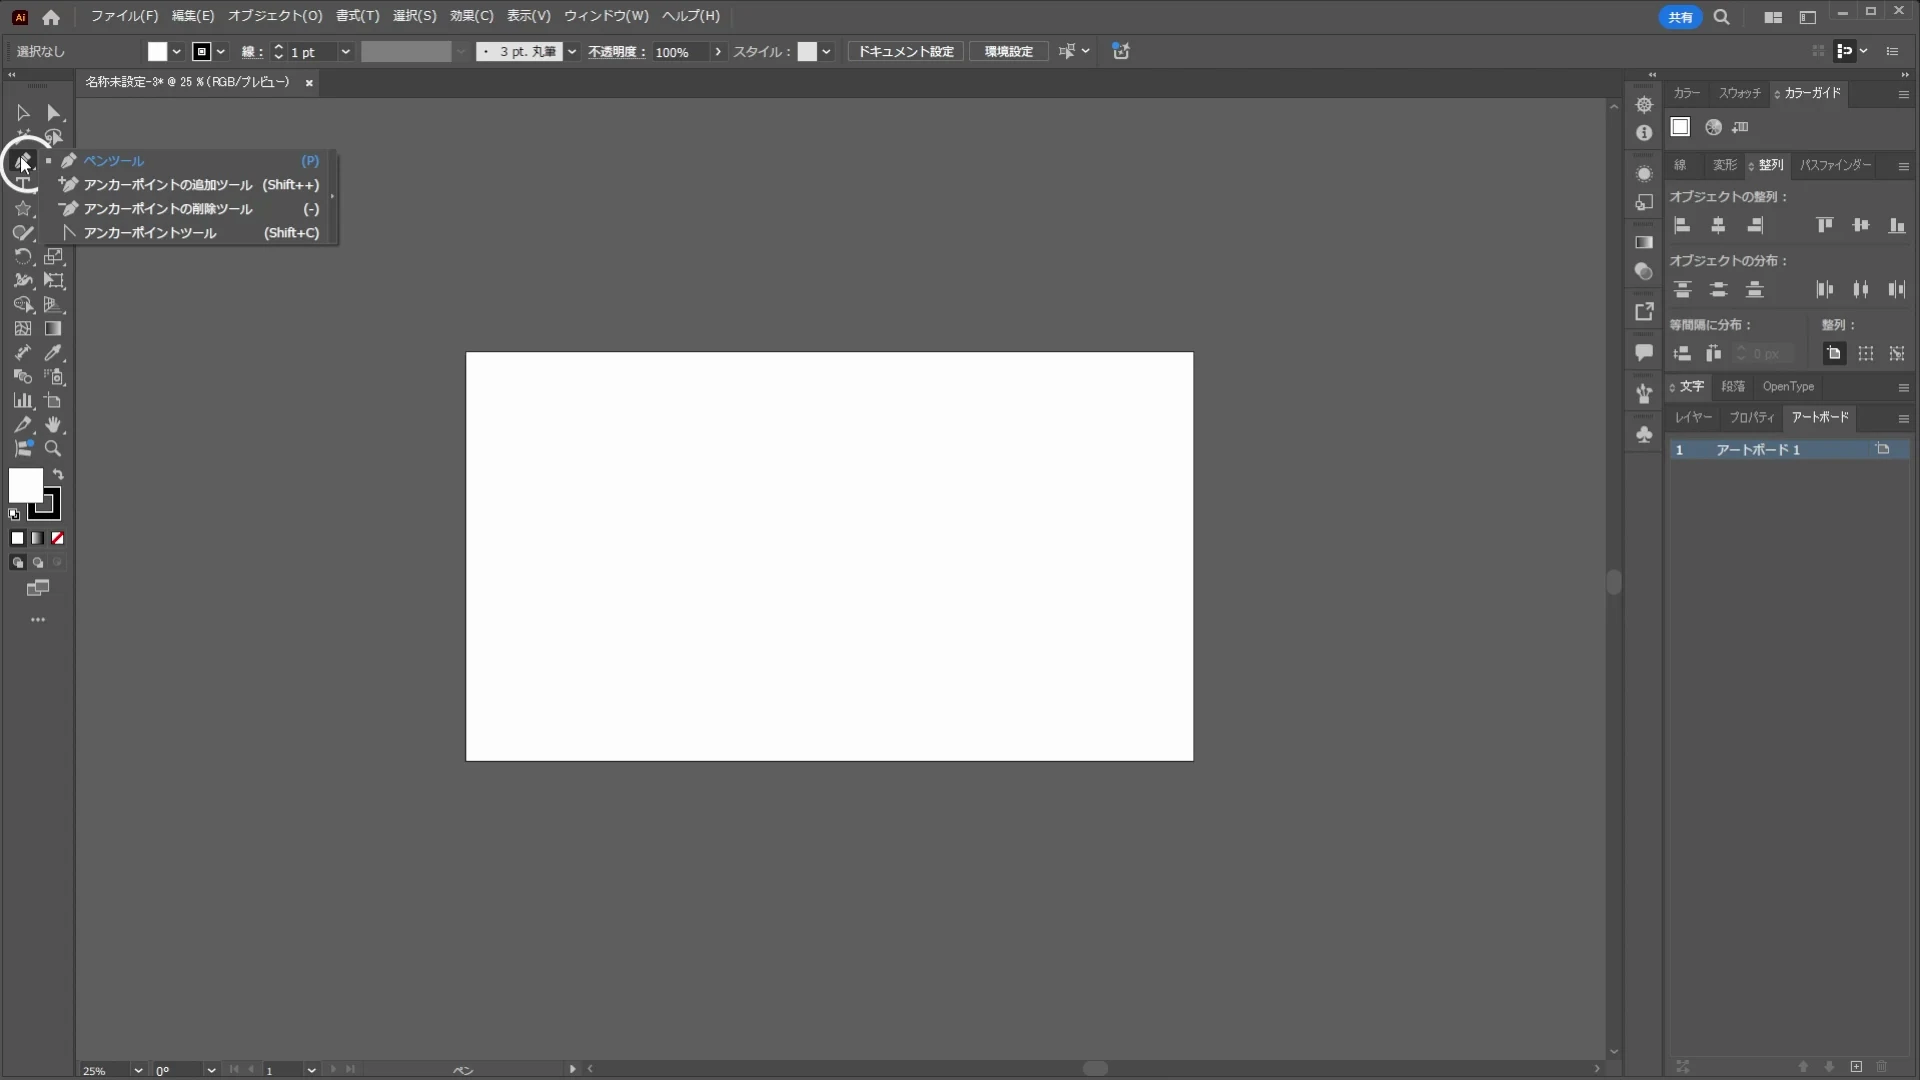Viewport: 1920px width, 1080px height.
Task: Open zoom level 25% dropdown
Action: pos(138,1070)
